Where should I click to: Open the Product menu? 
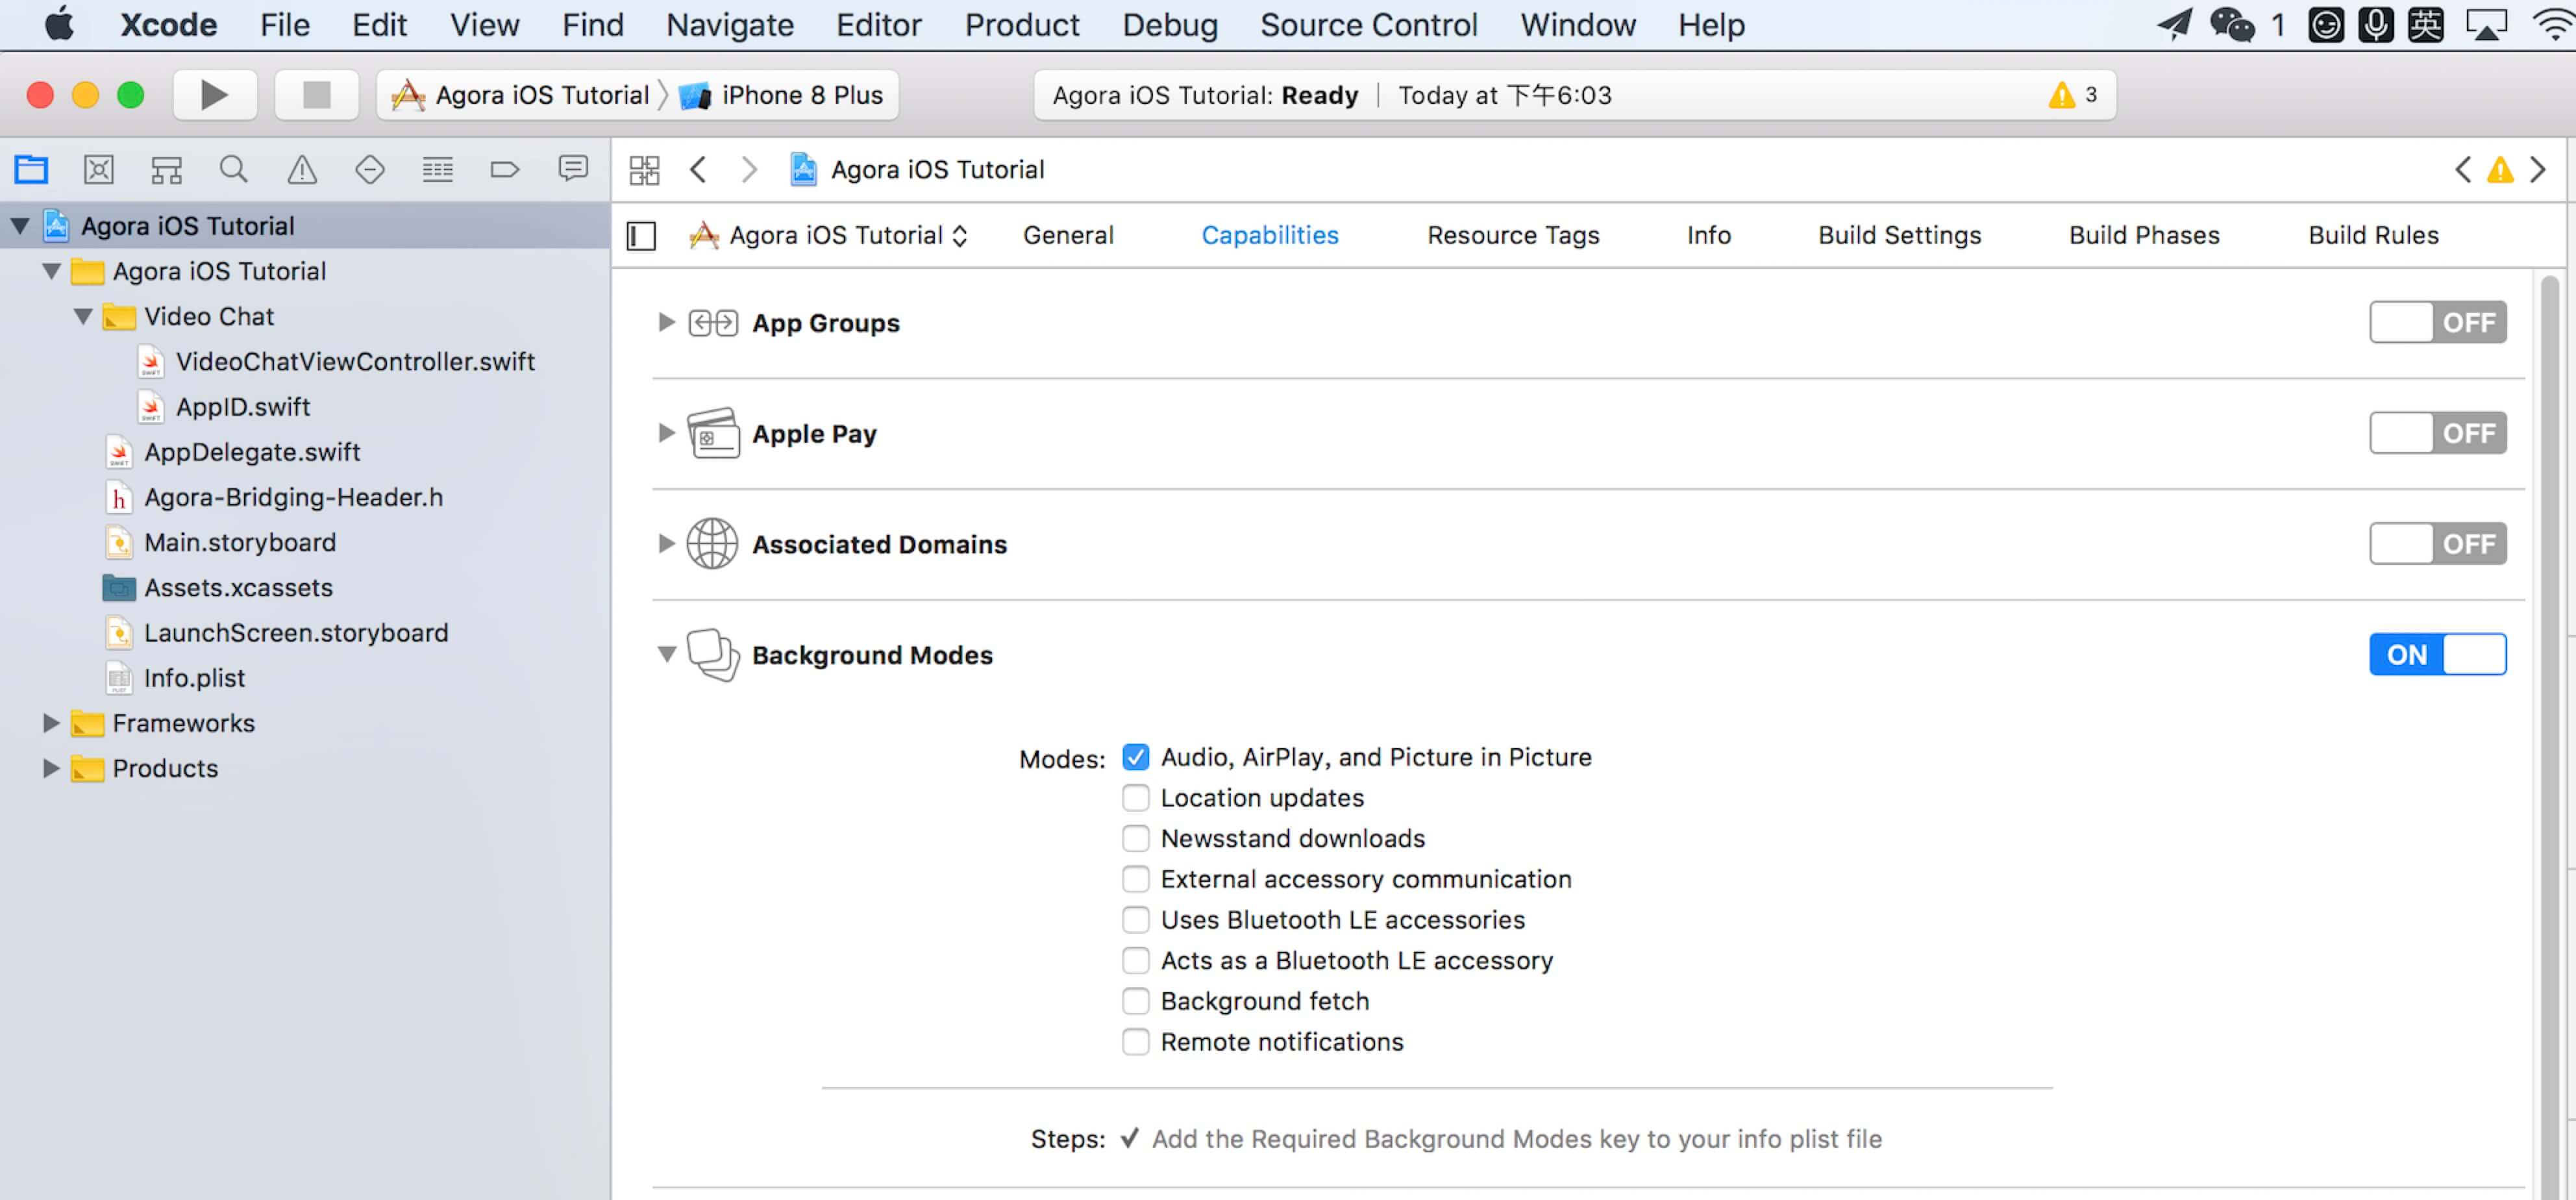pos(1022,25)
